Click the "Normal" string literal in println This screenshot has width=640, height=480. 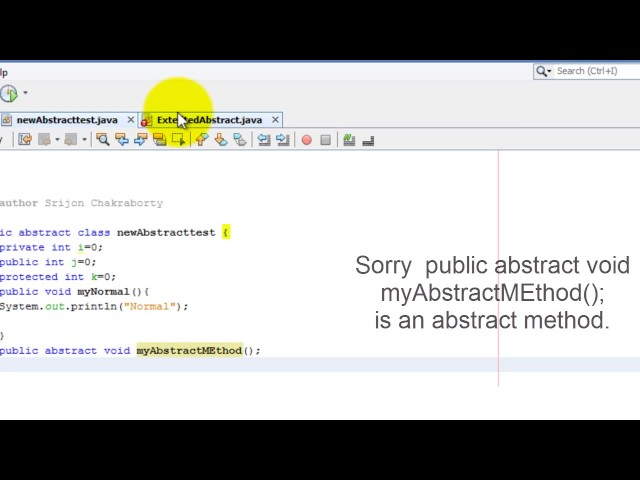(150, 307)
